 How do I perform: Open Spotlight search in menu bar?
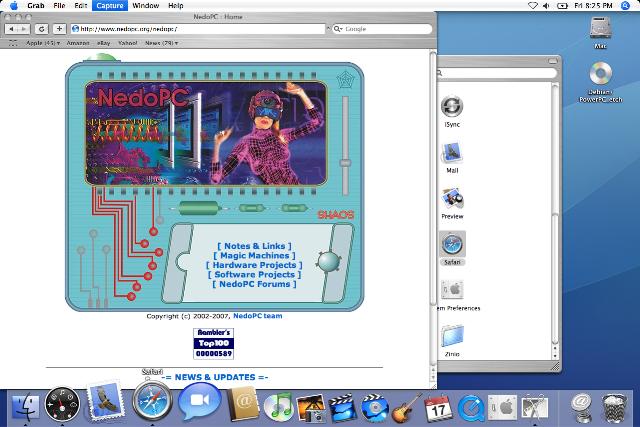pyautogui.click(x=625, y=6)
